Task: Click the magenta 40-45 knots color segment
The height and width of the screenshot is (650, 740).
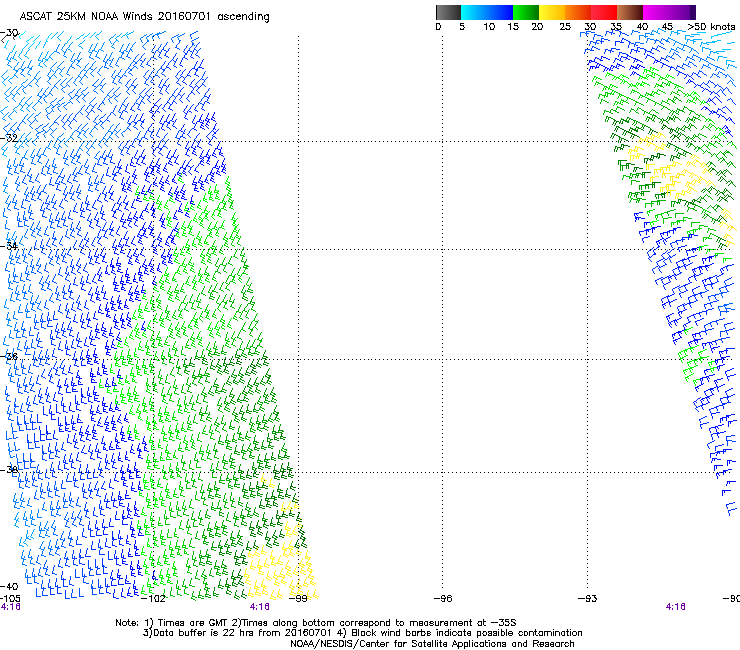Action: tap(656, 12)
